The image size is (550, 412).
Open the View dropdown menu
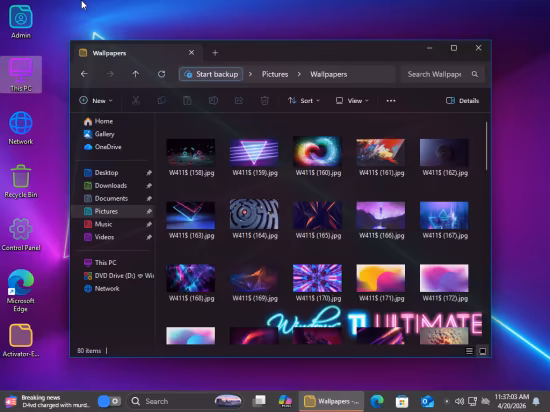point(352,101)
